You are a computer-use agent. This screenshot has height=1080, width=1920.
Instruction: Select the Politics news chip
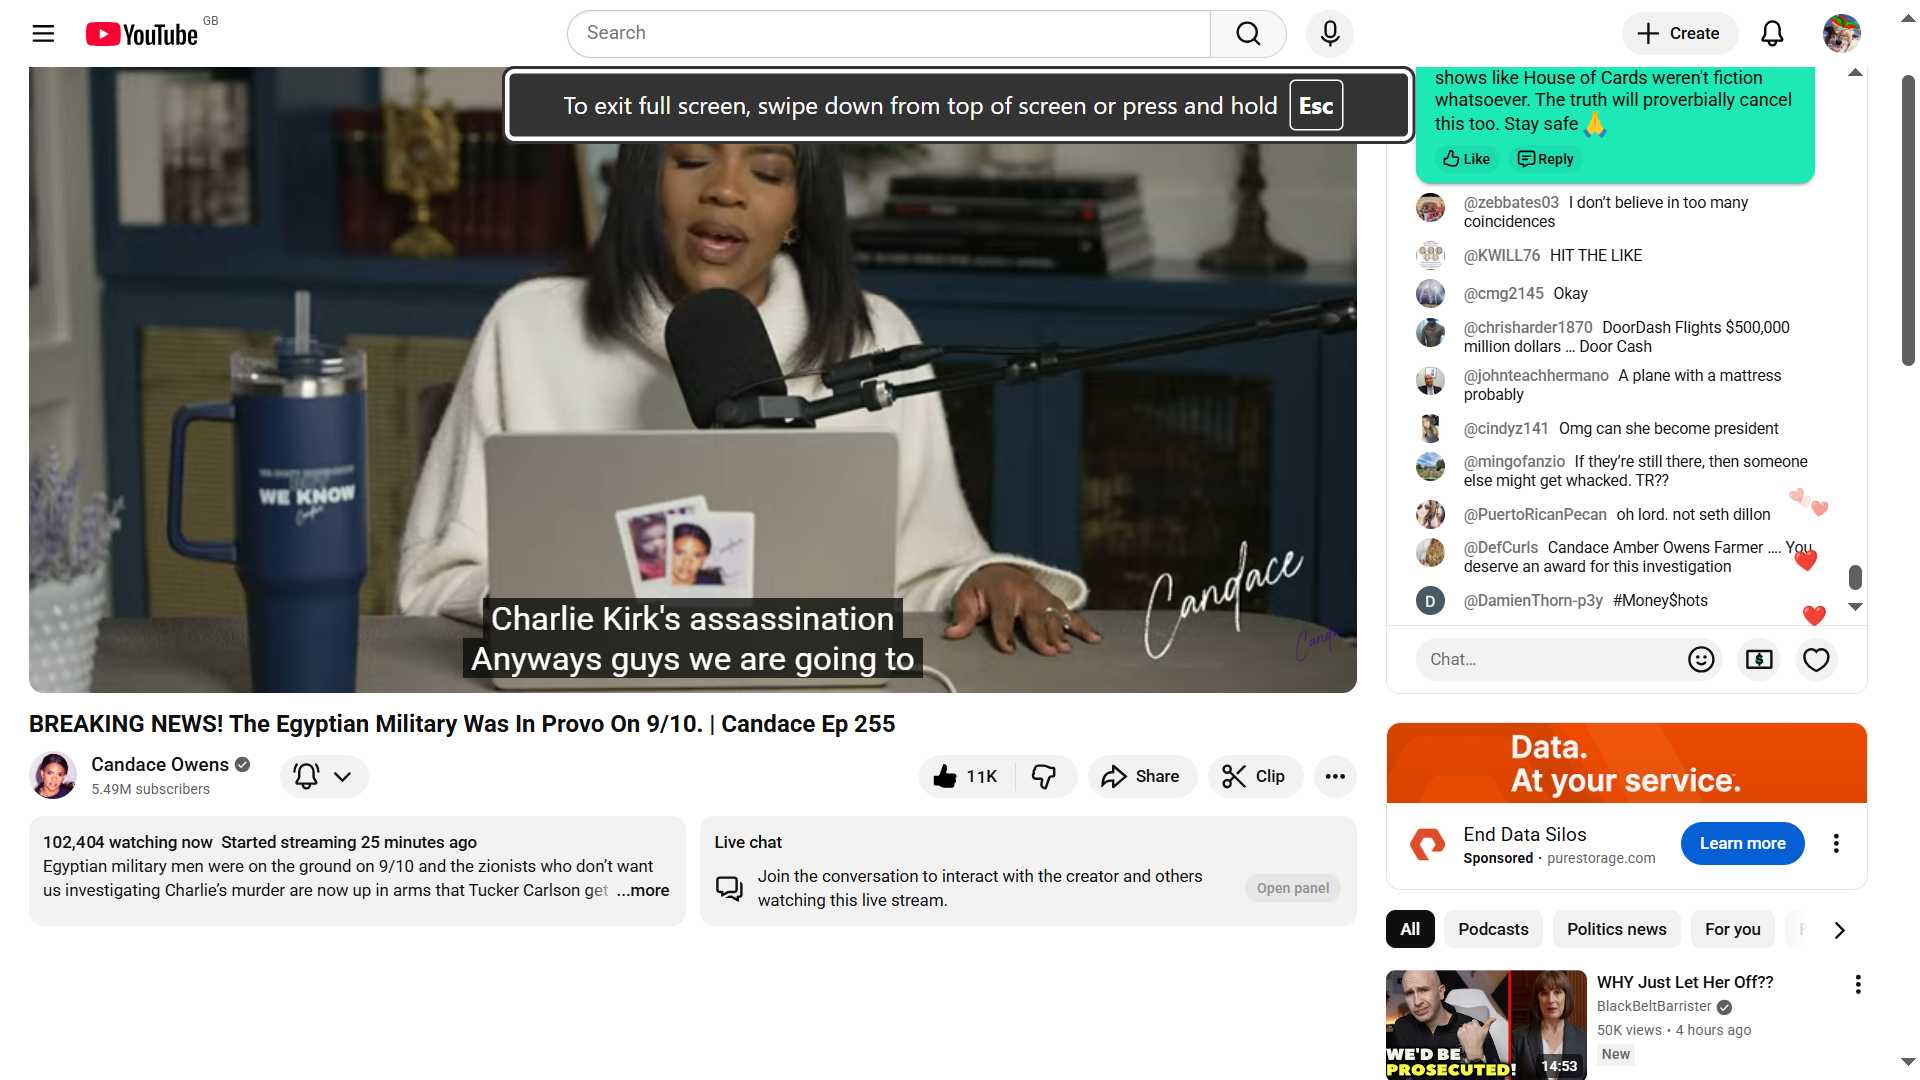click(x=1616, y=930)
